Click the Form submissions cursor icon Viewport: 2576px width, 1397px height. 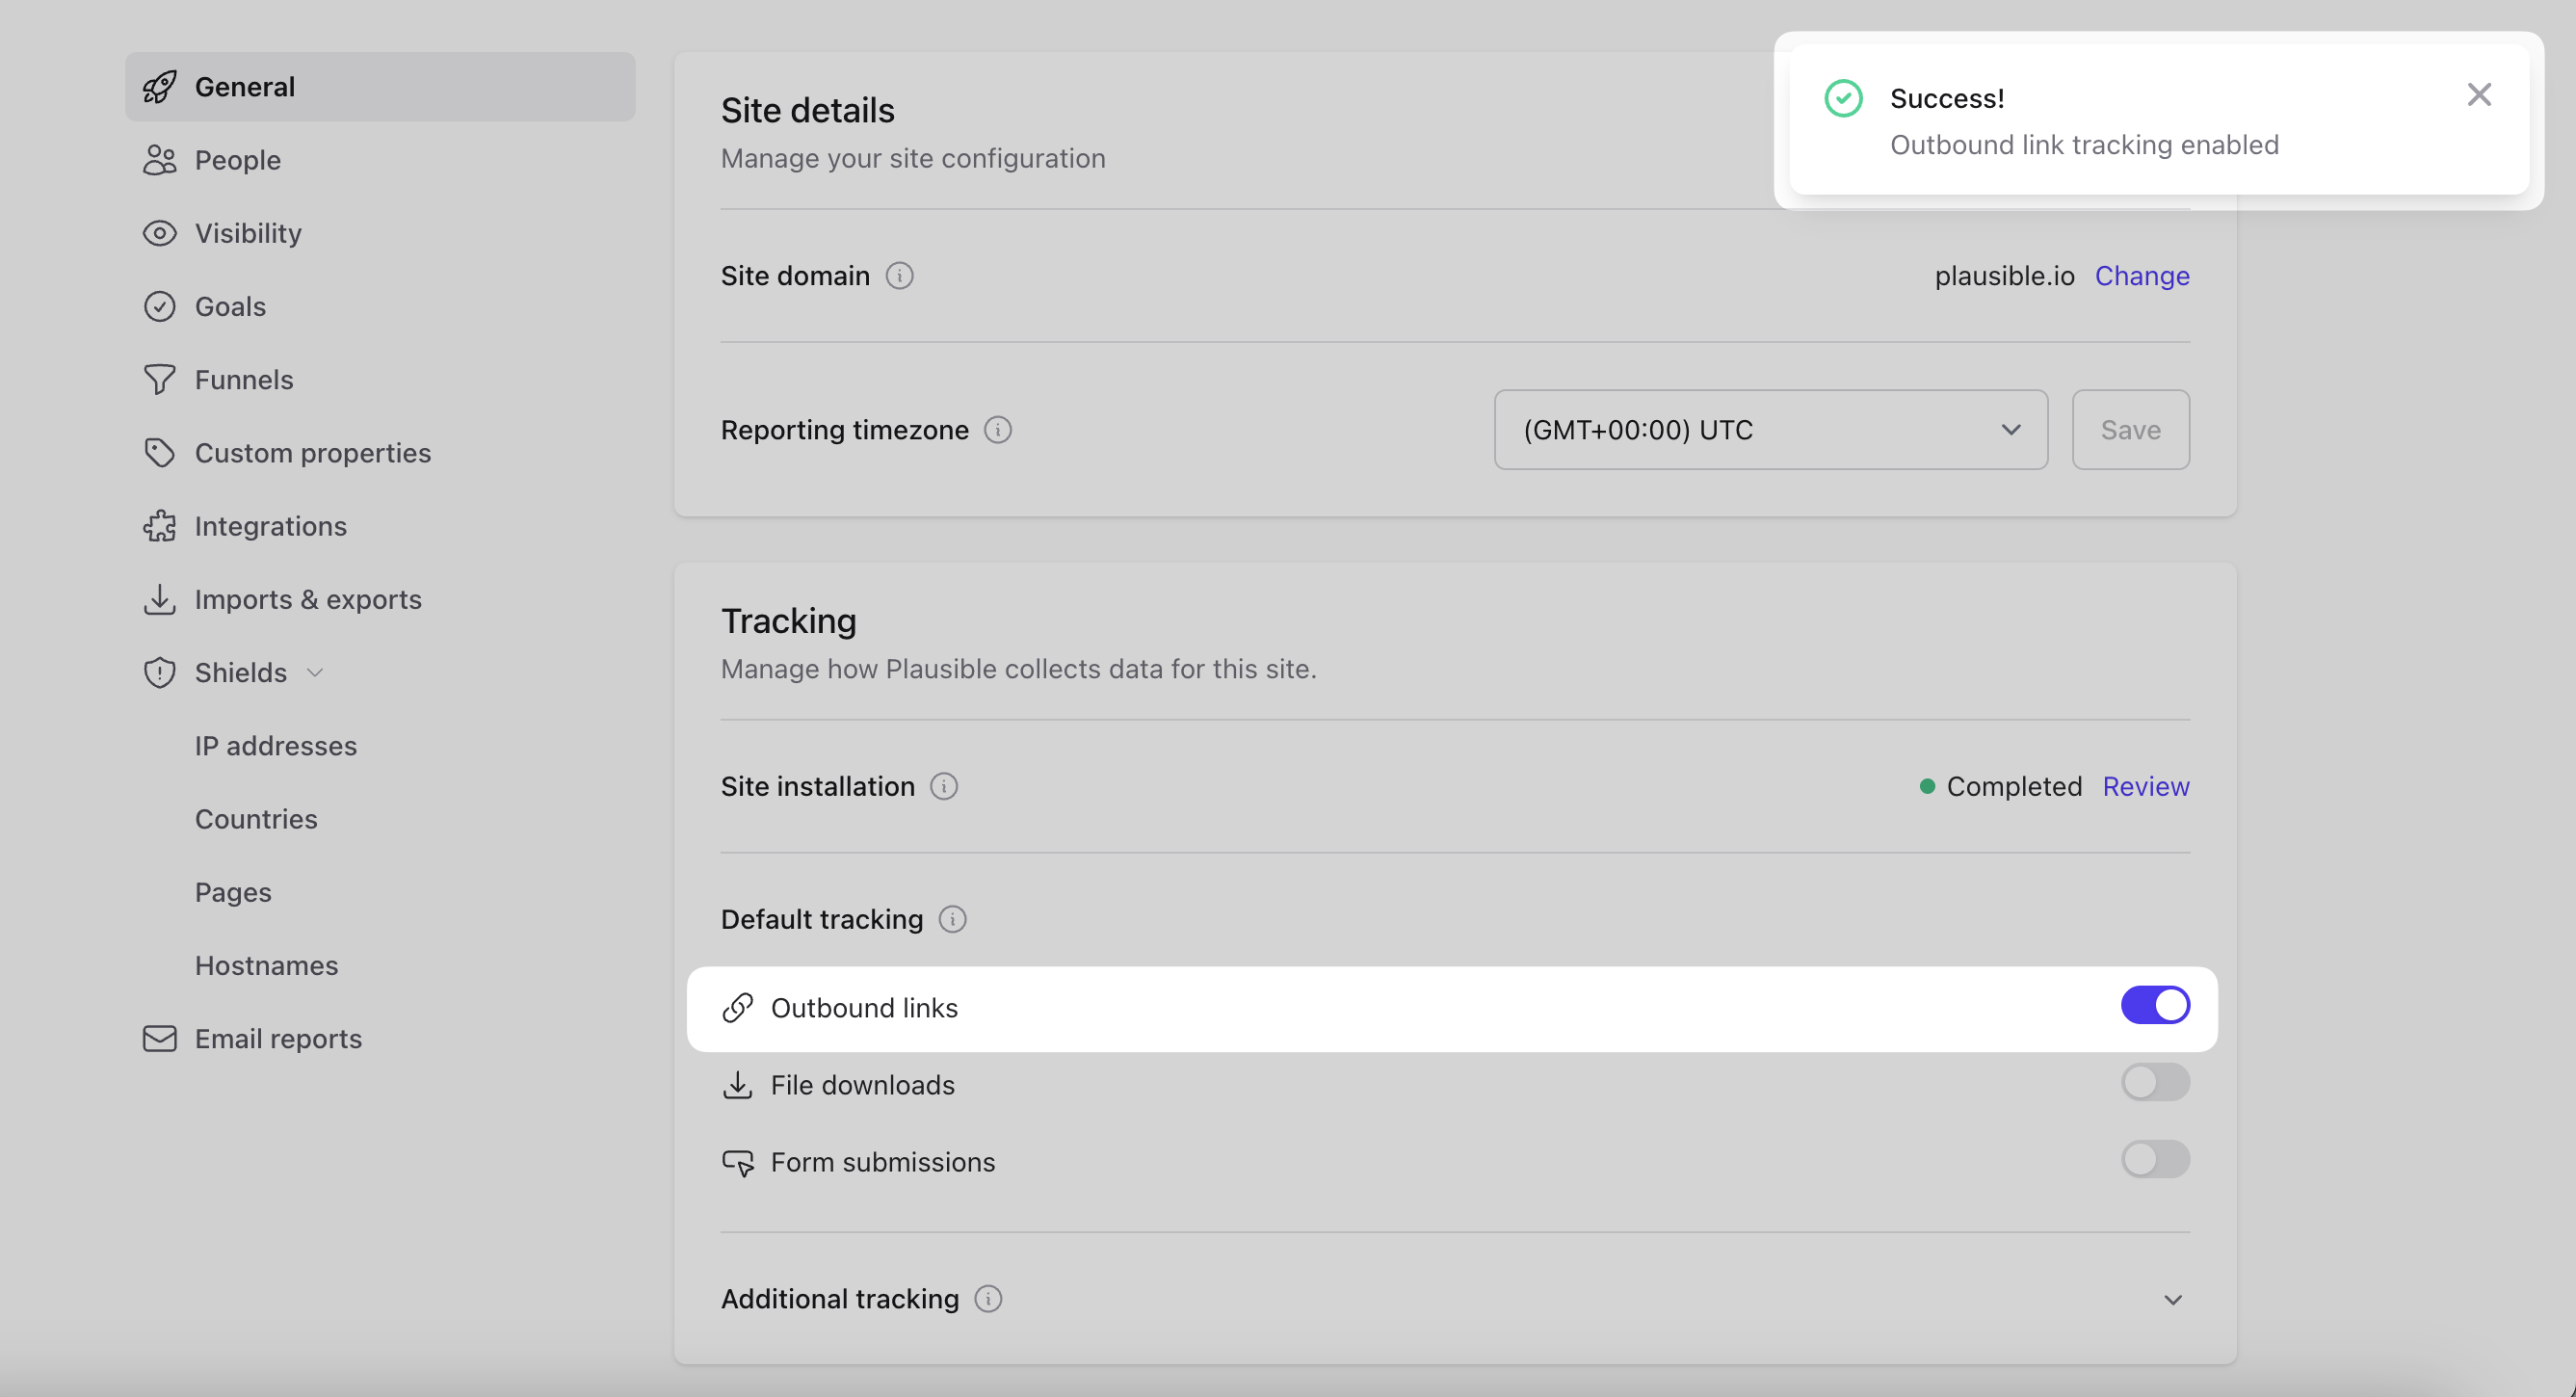tap(738, 1162)
